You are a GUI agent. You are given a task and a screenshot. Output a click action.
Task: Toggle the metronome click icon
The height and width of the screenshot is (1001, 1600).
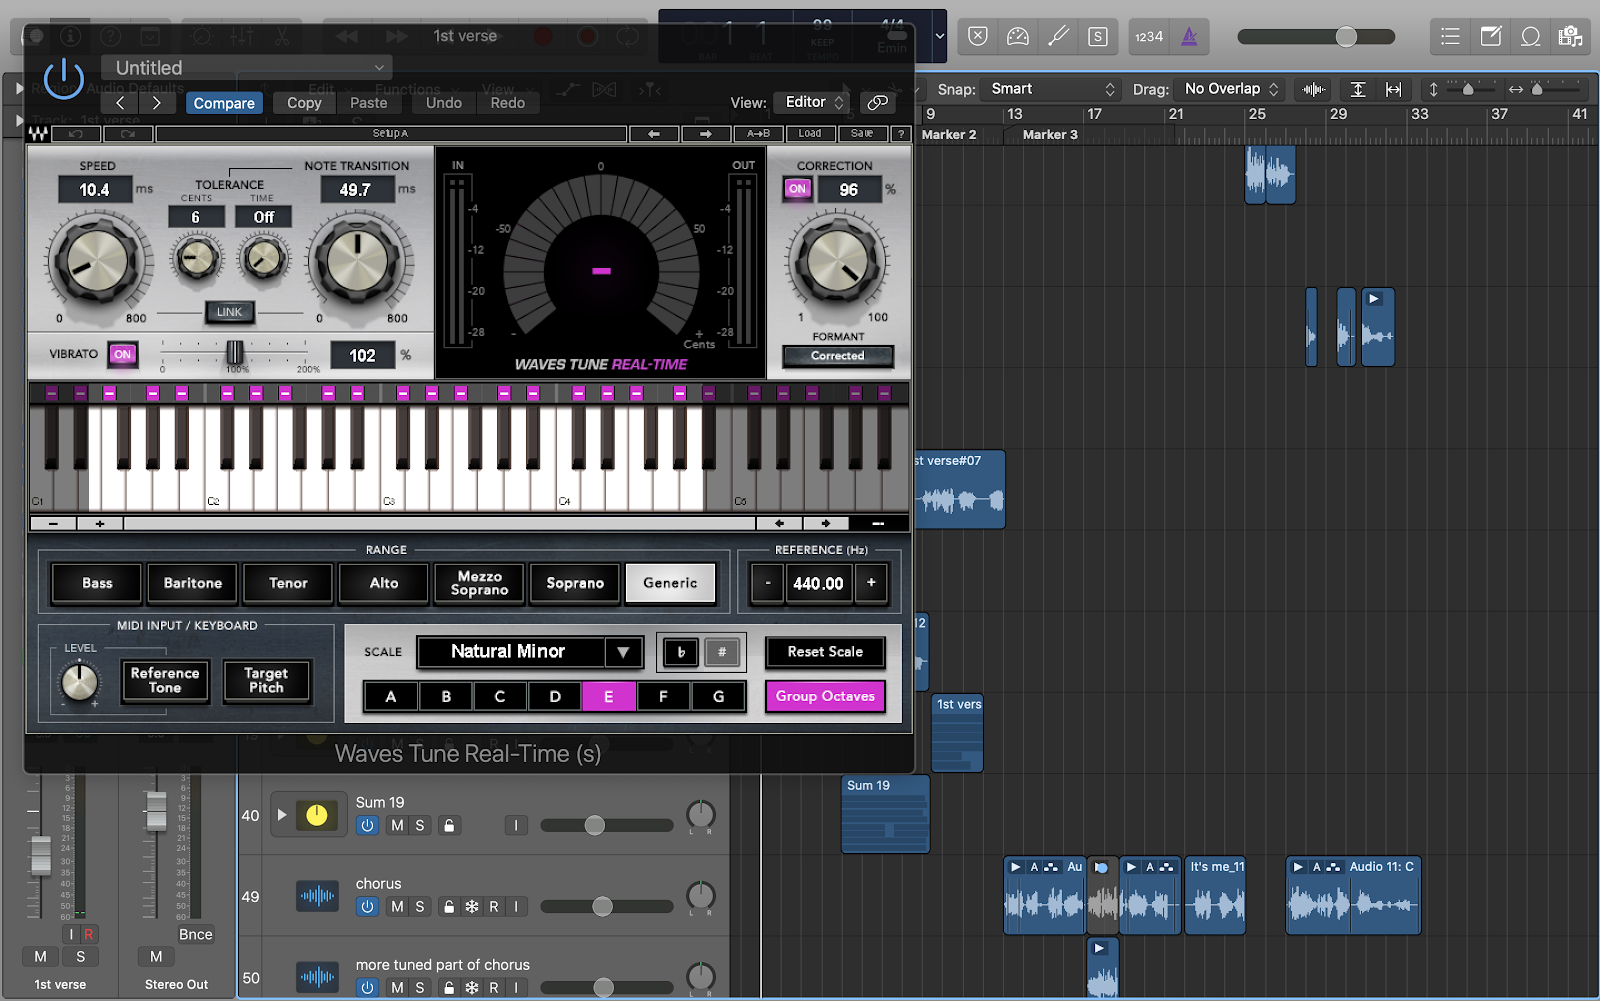point(1189,36)
